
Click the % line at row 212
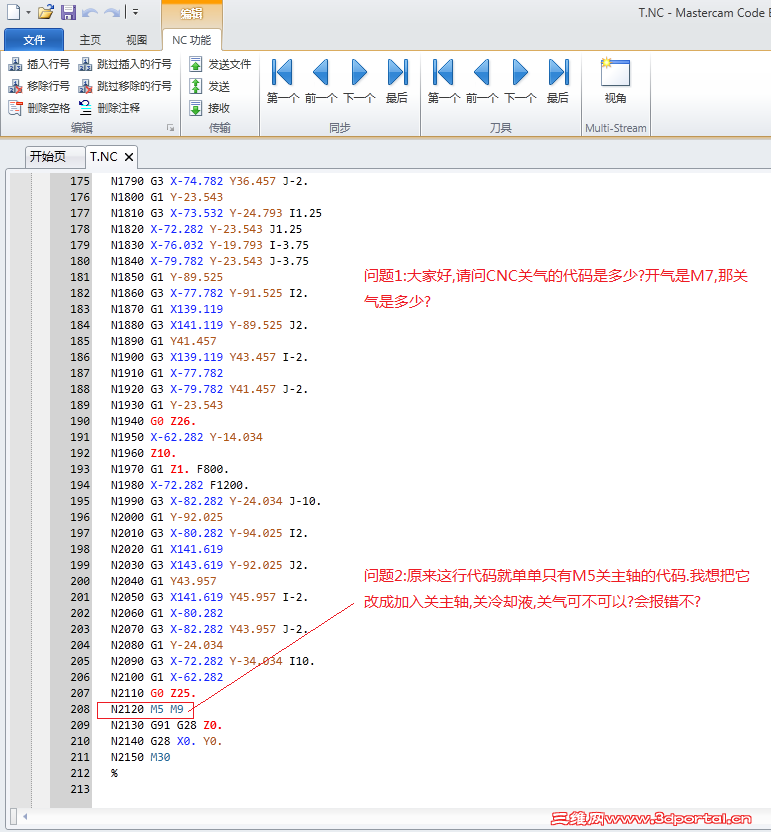[x=114, y=773]
